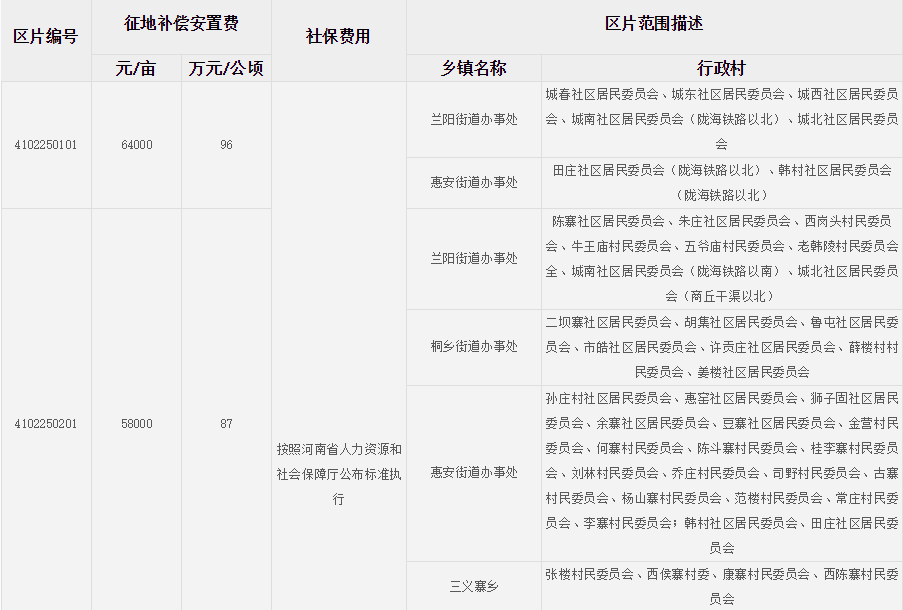The image size is (903, 610).
Task: Click the 区片范围描述 header
Action: tap(654, 24)
